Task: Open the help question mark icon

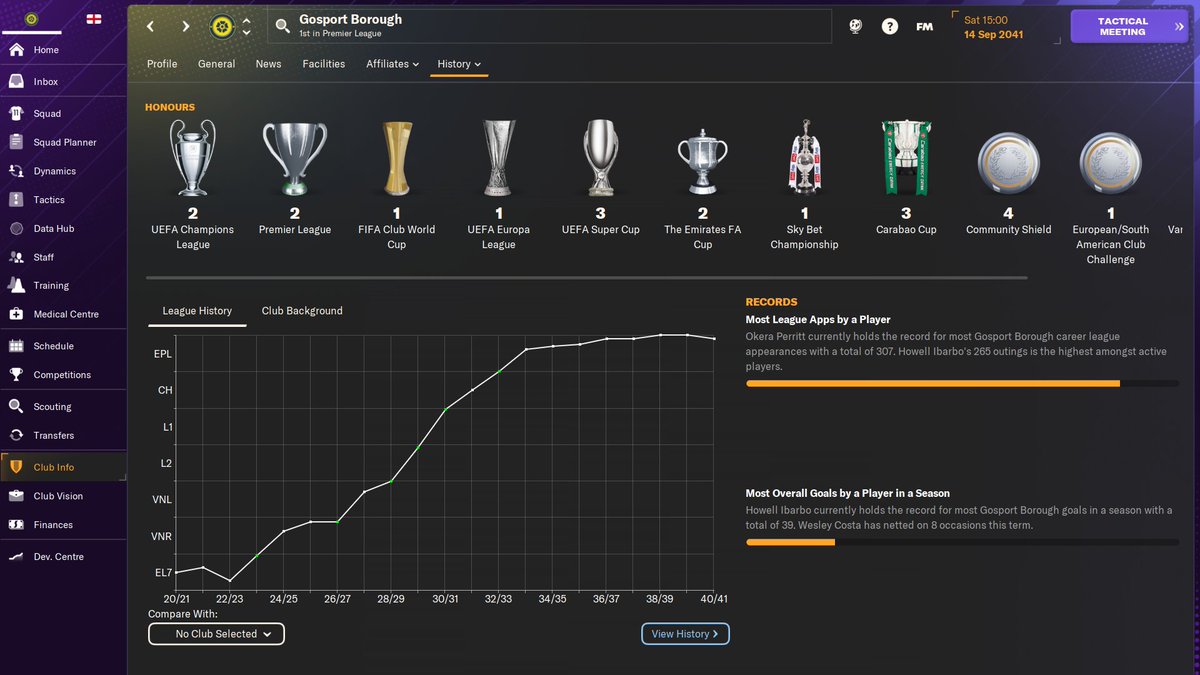Action: (x=890, y=26)
